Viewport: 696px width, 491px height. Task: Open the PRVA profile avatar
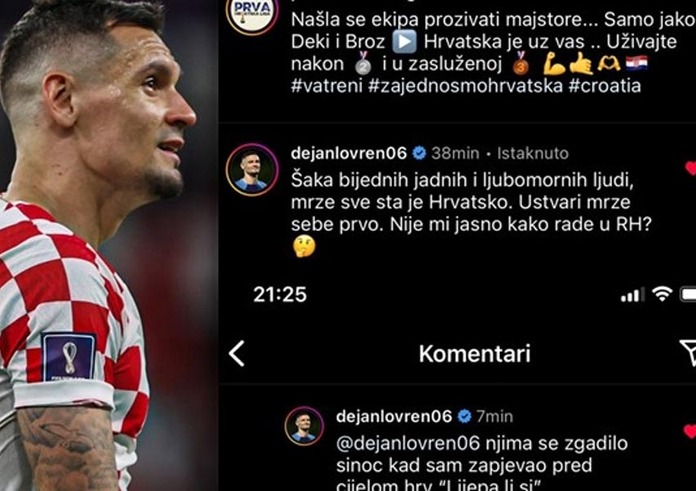pyautogui.click(x=252, y=12)
